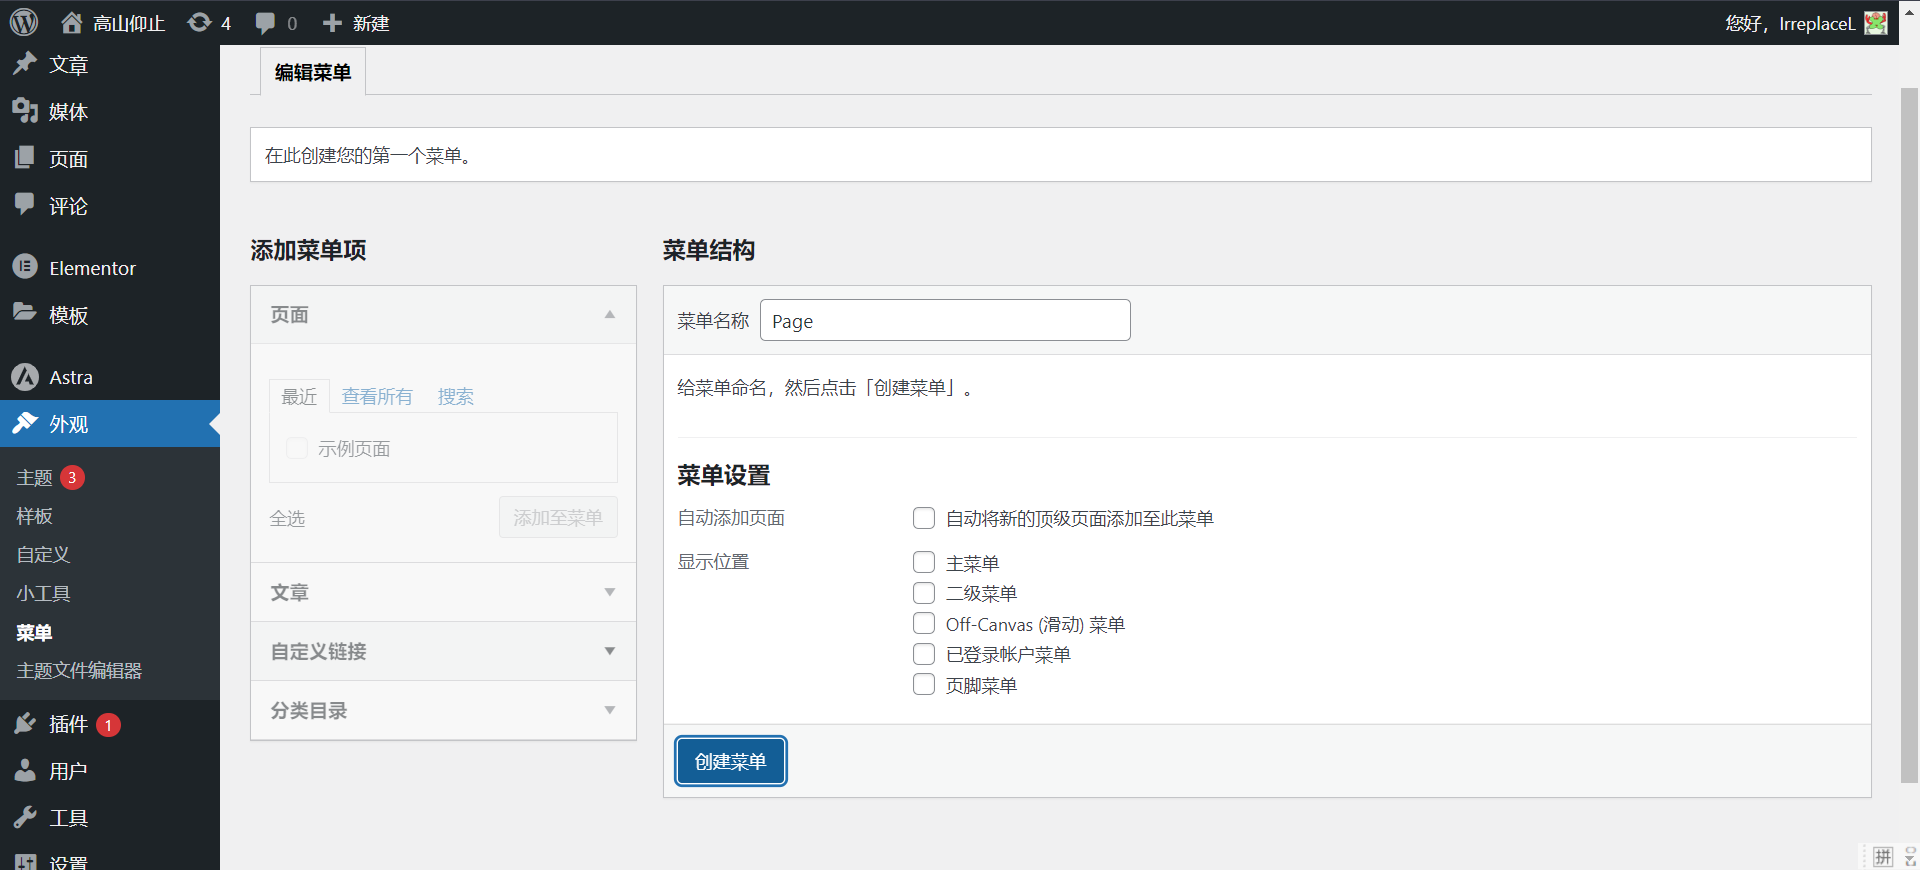This screenshot has height=870, width=1920.
Task: Check the 页脚菜单 option
Action: pos(924,684)
